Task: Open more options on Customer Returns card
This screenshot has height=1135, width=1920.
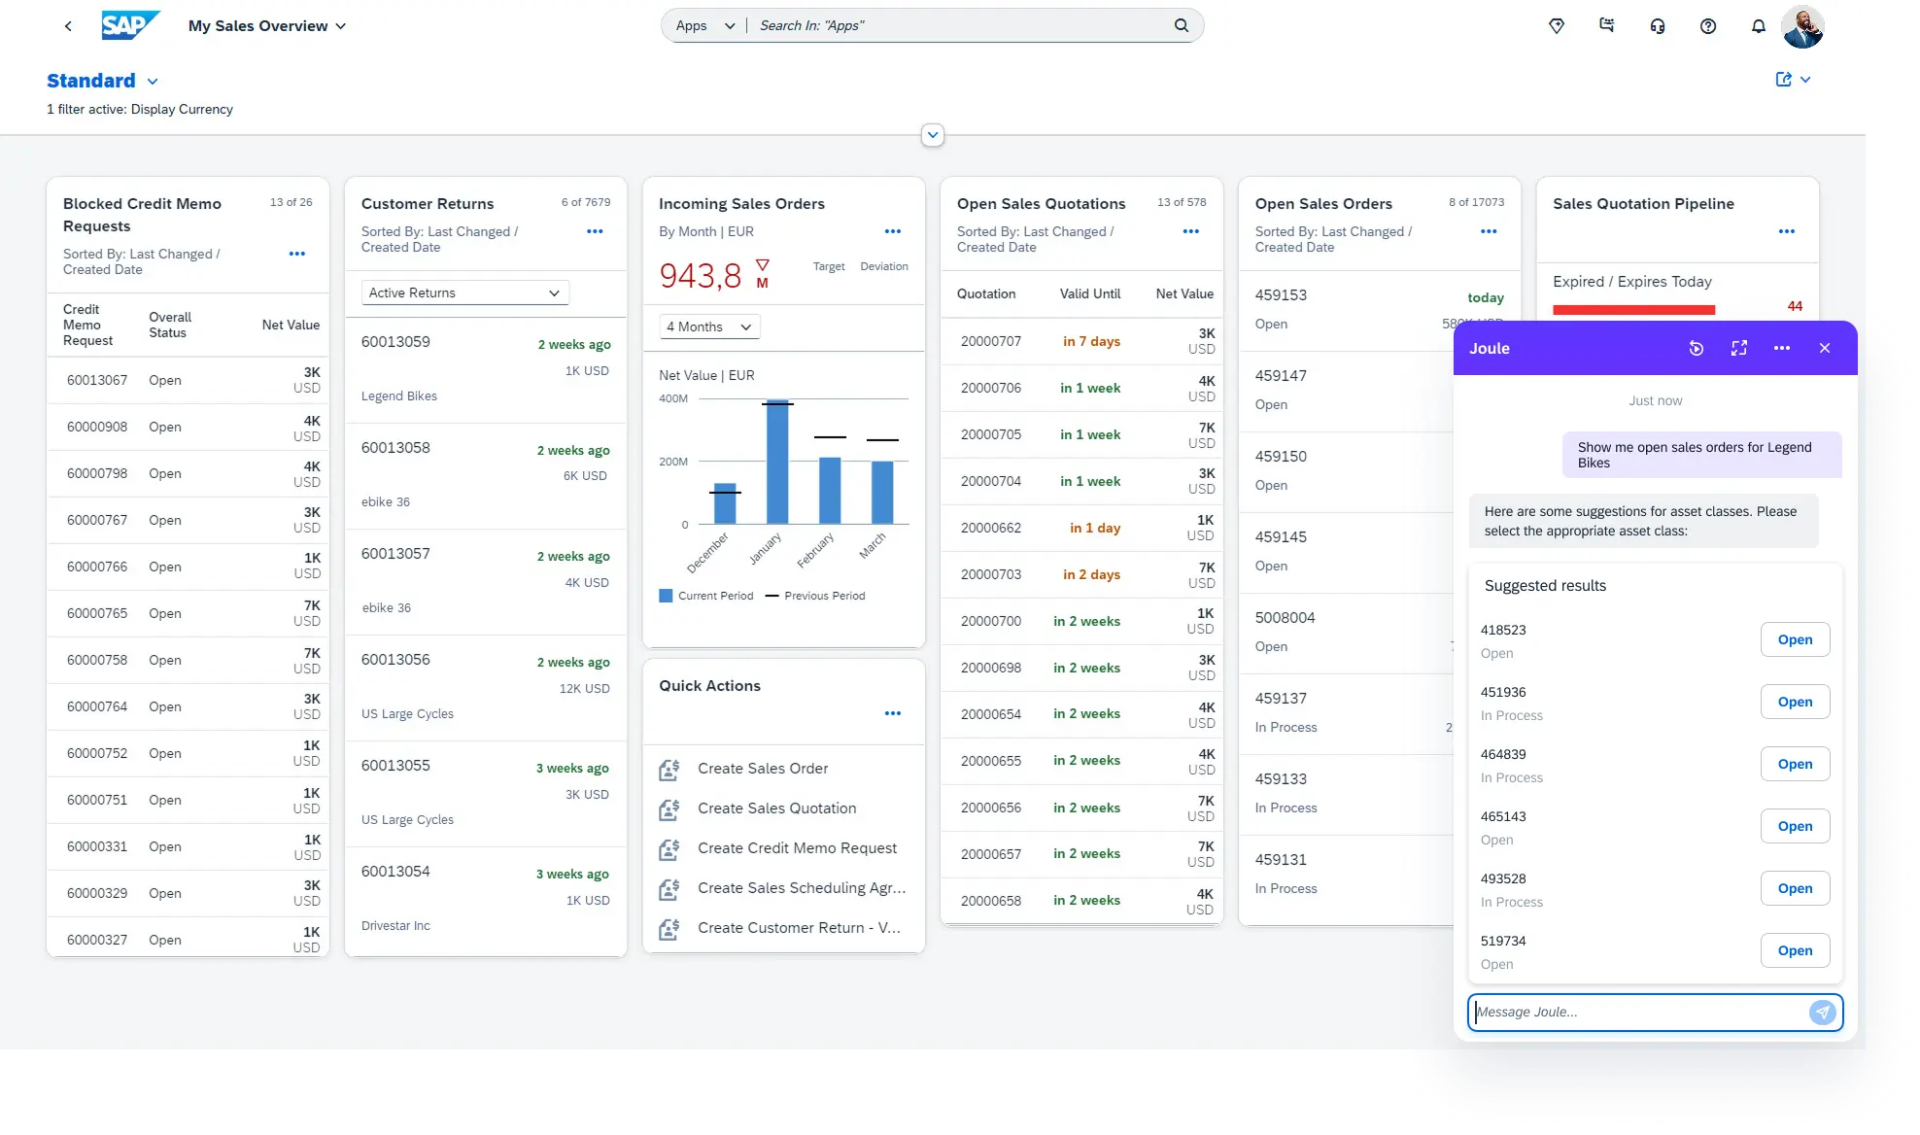Action: point(595,231)
